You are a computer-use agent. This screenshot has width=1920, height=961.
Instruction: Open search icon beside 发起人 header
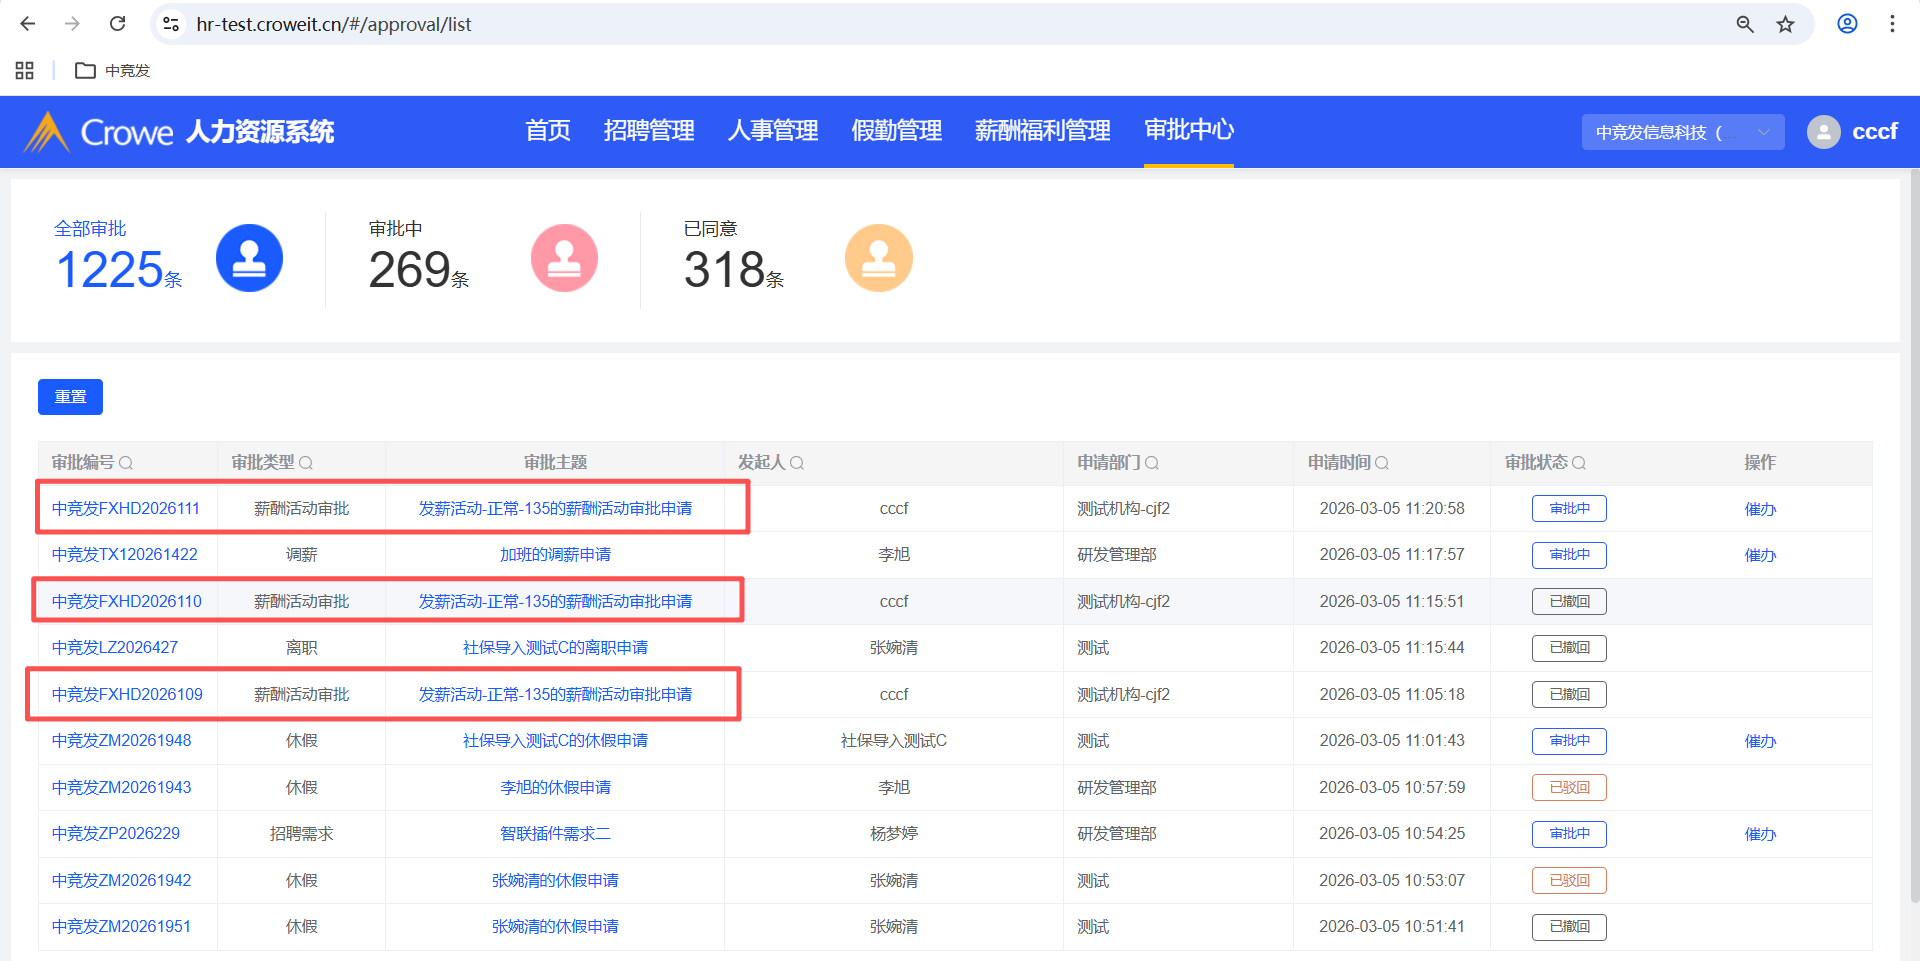point(797,463)
